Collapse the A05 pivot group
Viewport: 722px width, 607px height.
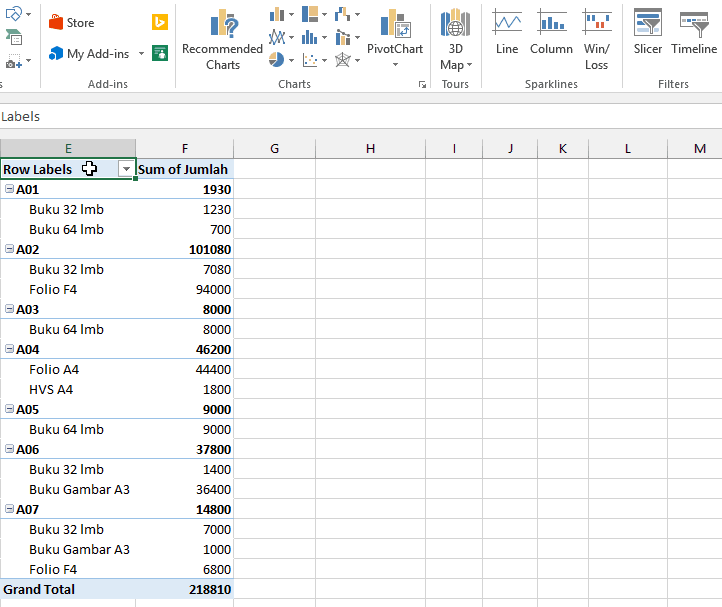click(x=9, y=409)
